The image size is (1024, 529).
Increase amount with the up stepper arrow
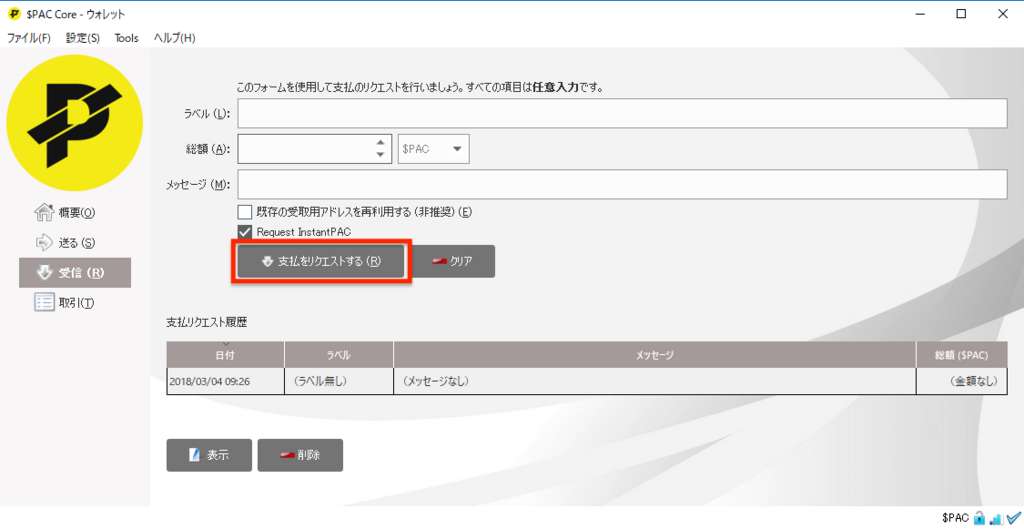click(380, 142)
